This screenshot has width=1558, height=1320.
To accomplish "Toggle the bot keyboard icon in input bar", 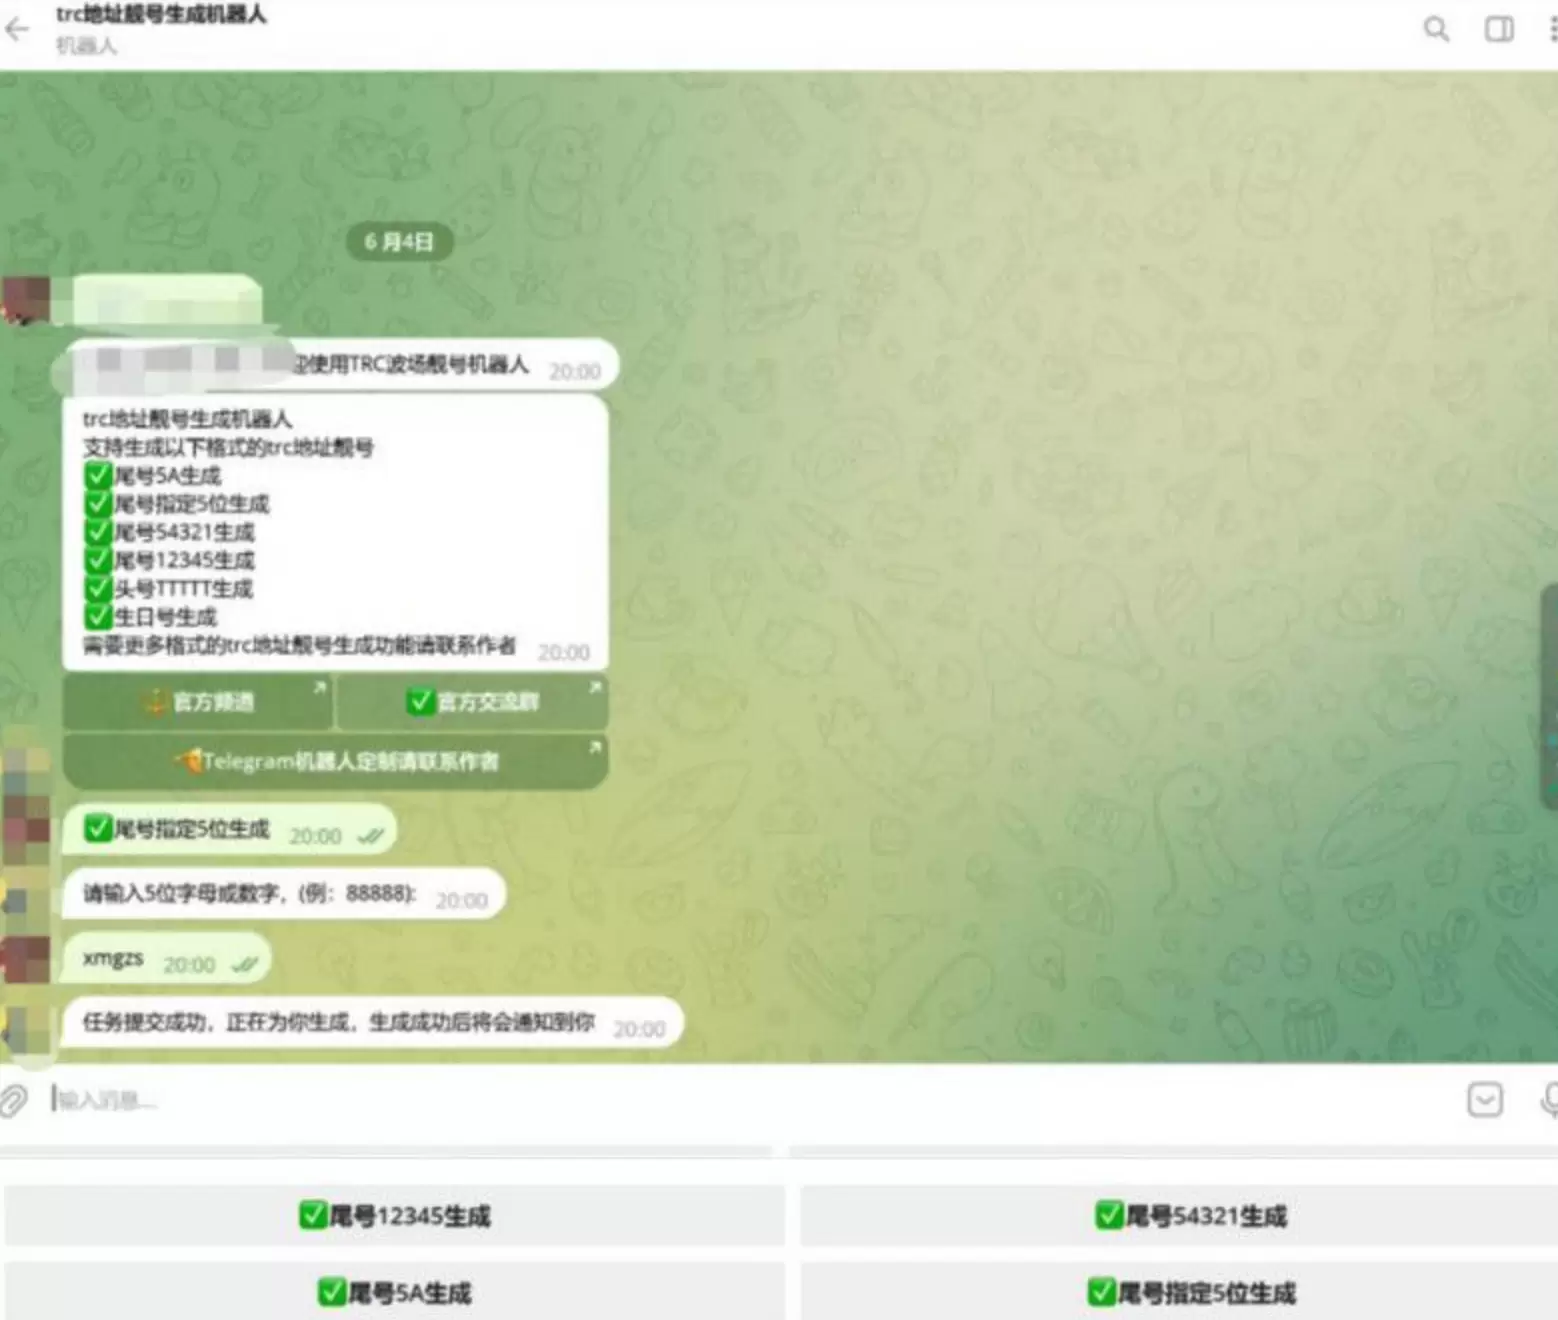I will click(x=1485, y=1099).
